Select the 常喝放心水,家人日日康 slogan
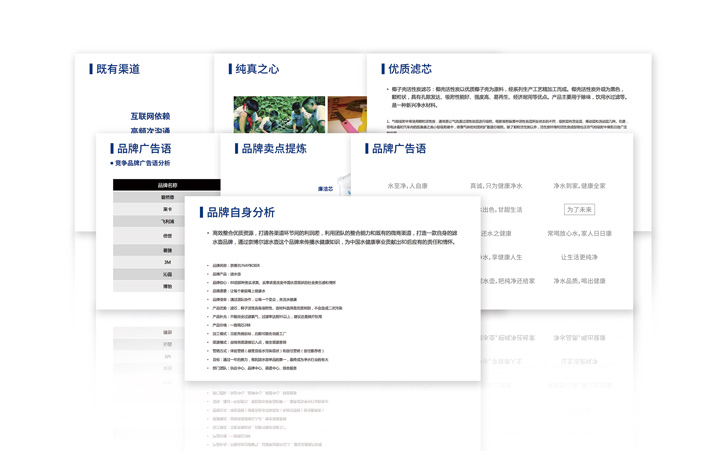Viewport: 722px width, 451px height. point(579,234)
